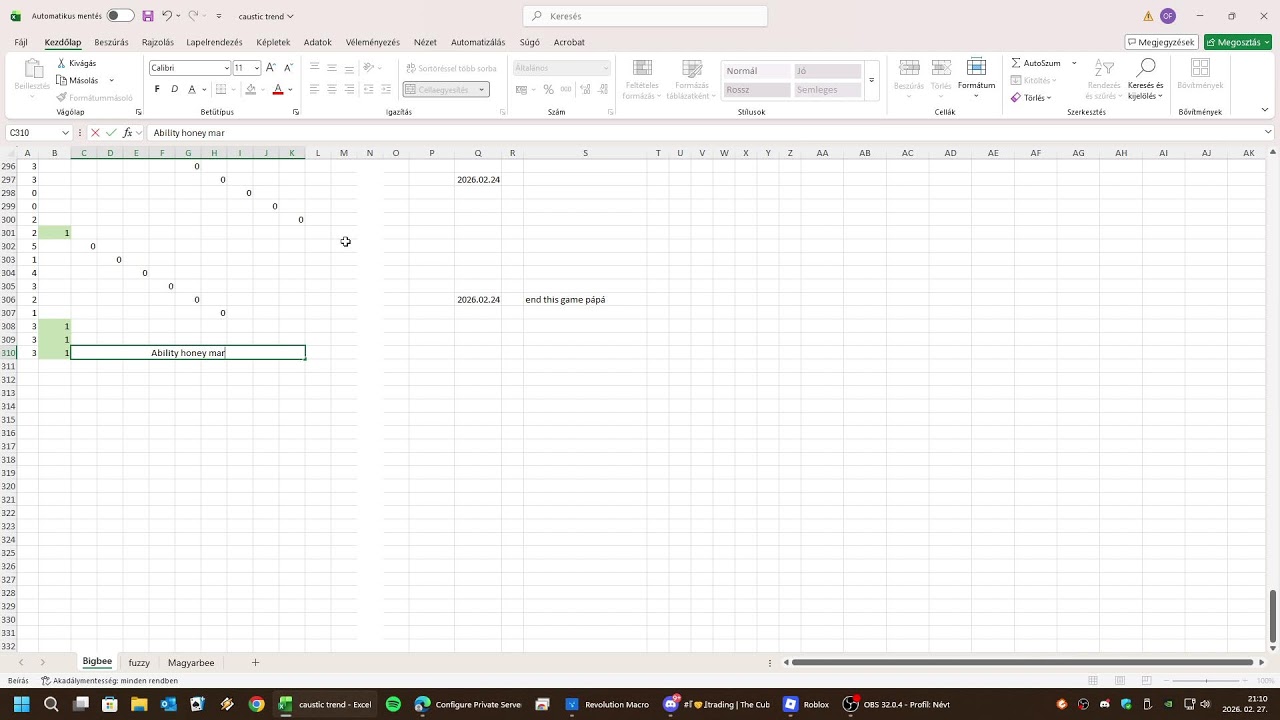Click the red font color A icon
Viewport: 1280px width, 720px height.
tap(278, 89)
